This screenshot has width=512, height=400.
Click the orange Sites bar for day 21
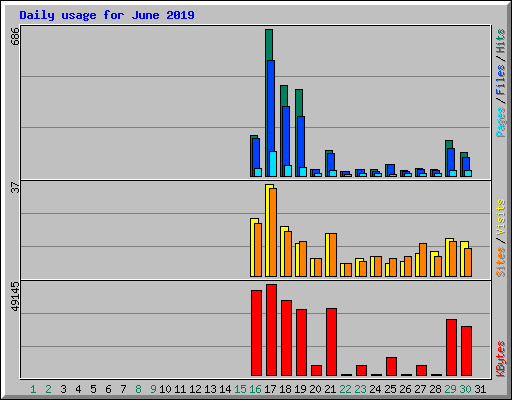click(333, 255)
